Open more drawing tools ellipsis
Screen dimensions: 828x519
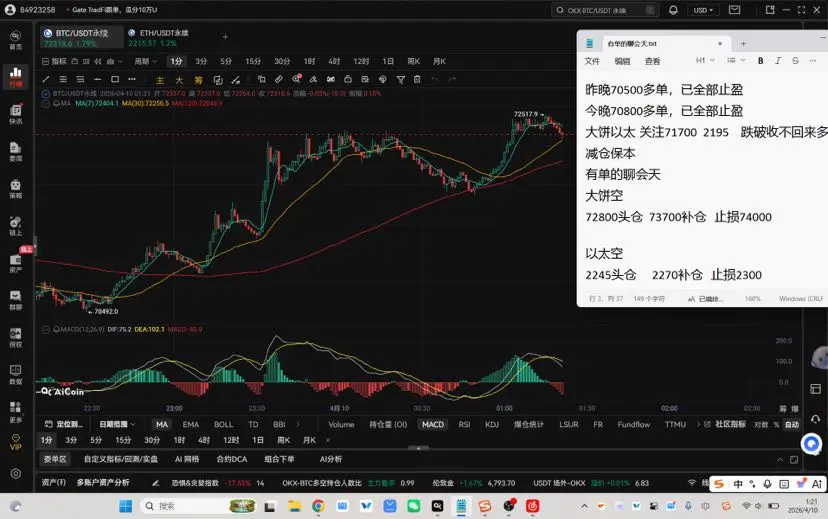(x=132, y=79)
